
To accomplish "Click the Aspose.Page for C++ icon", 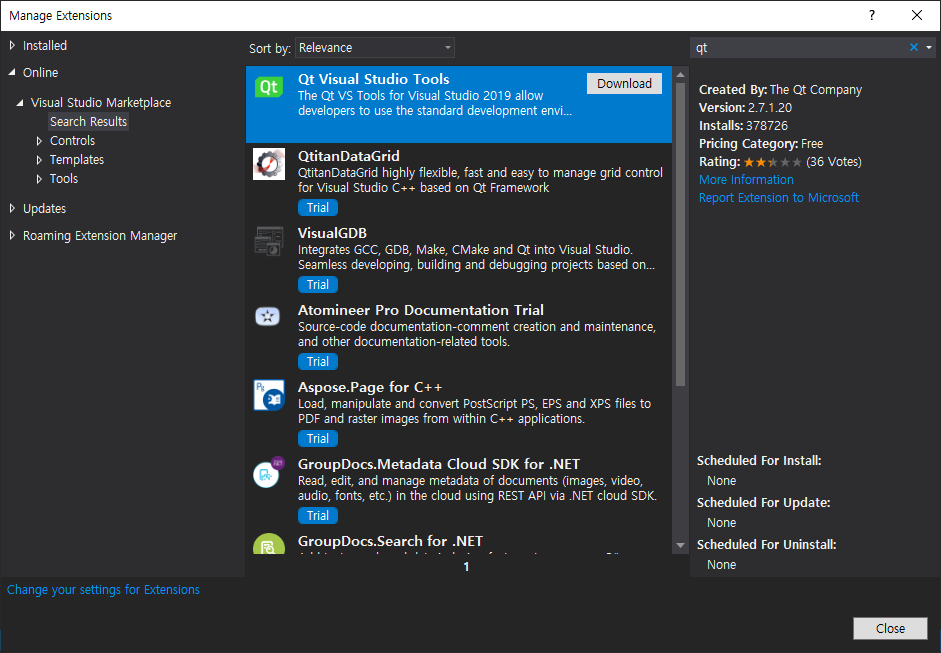I will [x=268, y=395].
